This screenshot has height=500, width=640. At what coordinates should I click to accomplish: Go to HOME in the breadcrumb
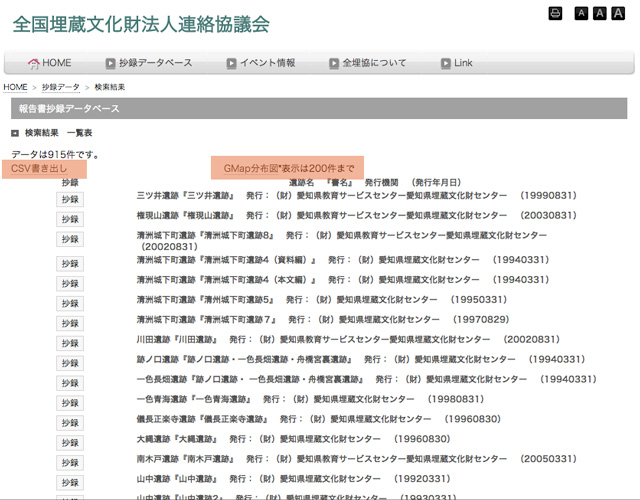click(x=16, y=87)
